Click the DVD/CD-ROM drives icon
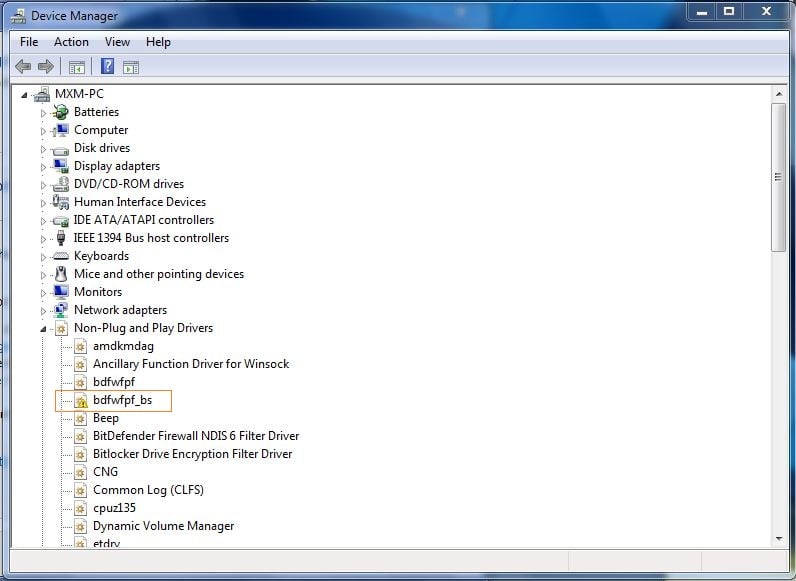Screen dimensions: 796x581 point(60,184)
